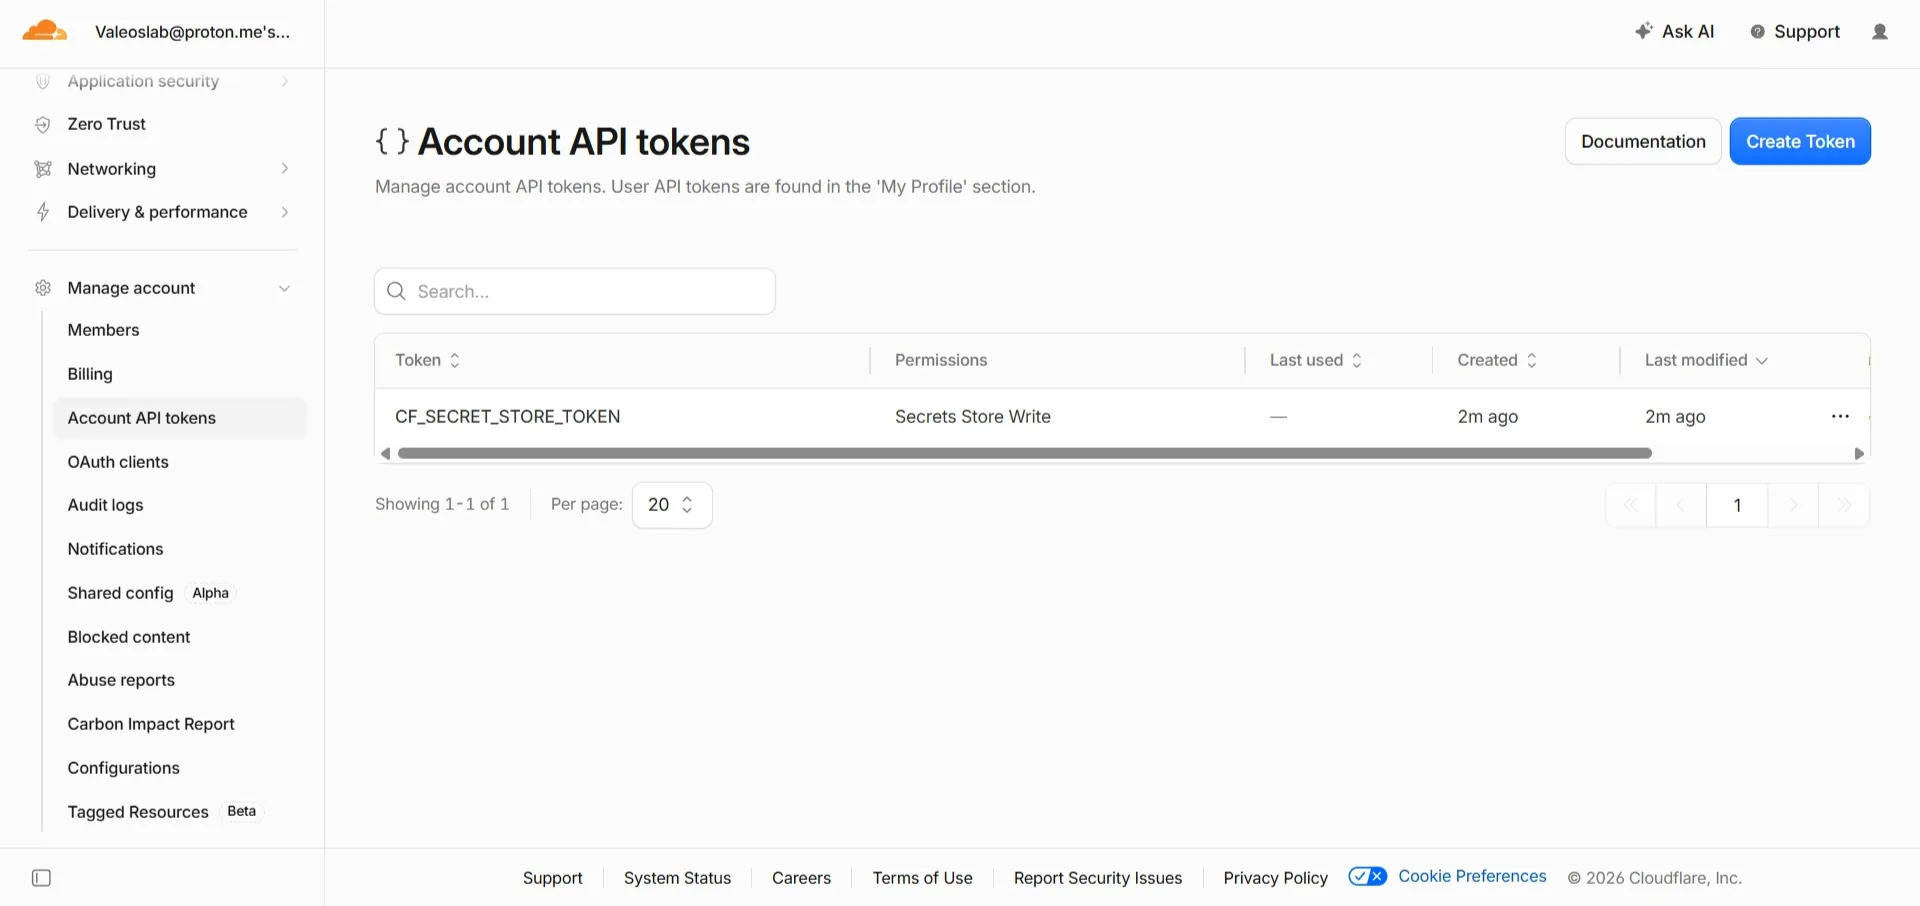Select Account API tokens in the sidebar

(x=179, y=418)
